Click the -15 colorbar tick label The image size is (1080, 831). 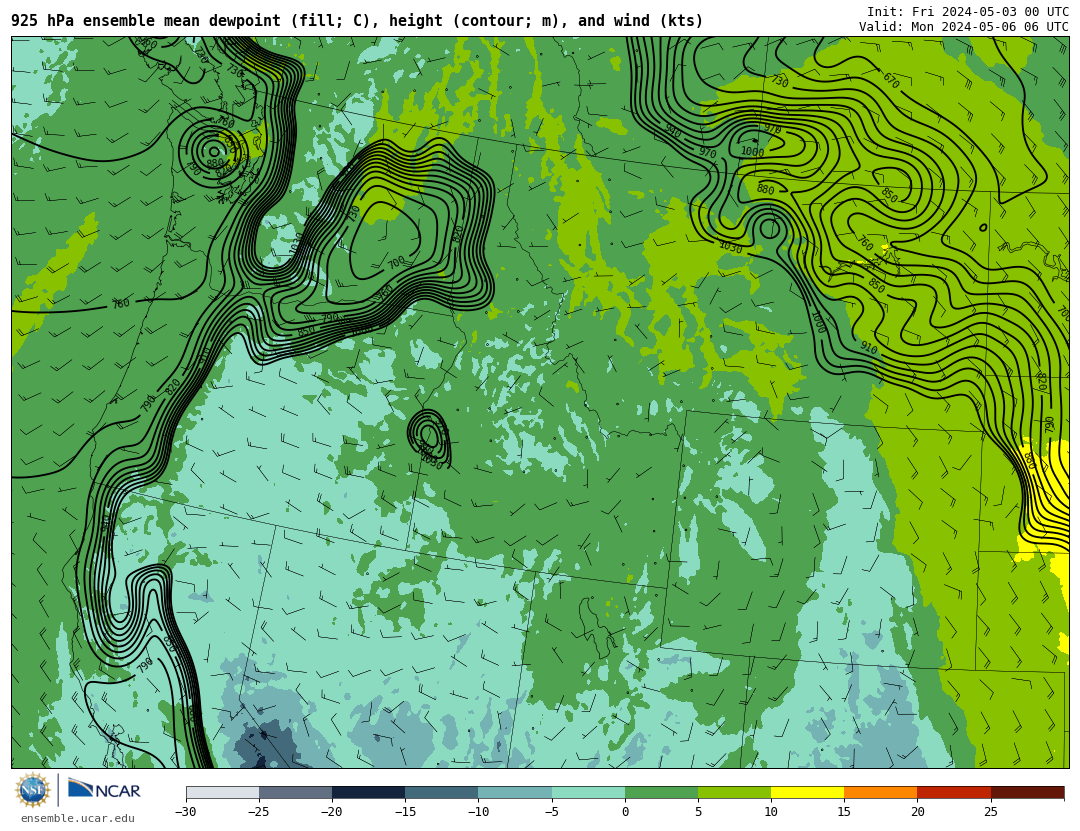404,812
